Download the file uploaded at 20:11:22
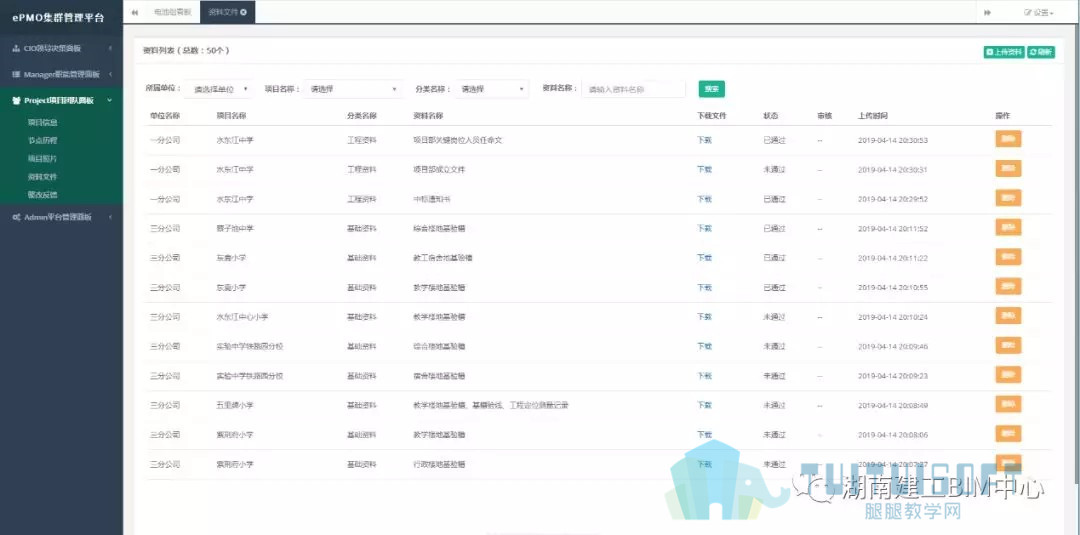Screen dimensions: 1080x535 [x=704, y=258]
